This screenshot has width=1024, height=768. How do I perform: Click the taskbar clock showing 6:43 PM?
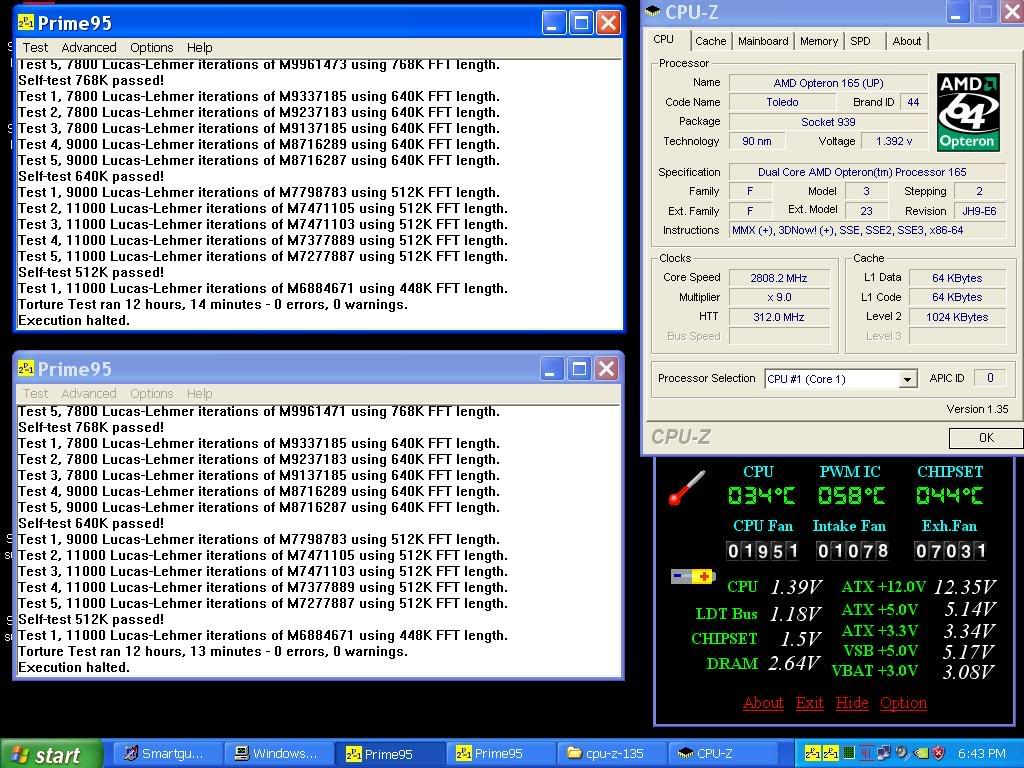click(982, 754)
